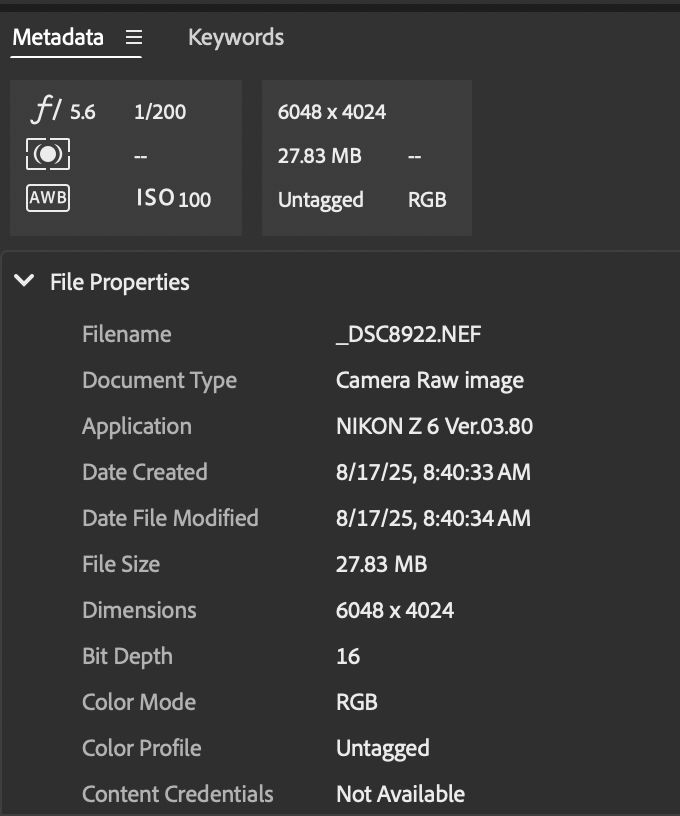Click the Document Type label

(160, 381)
